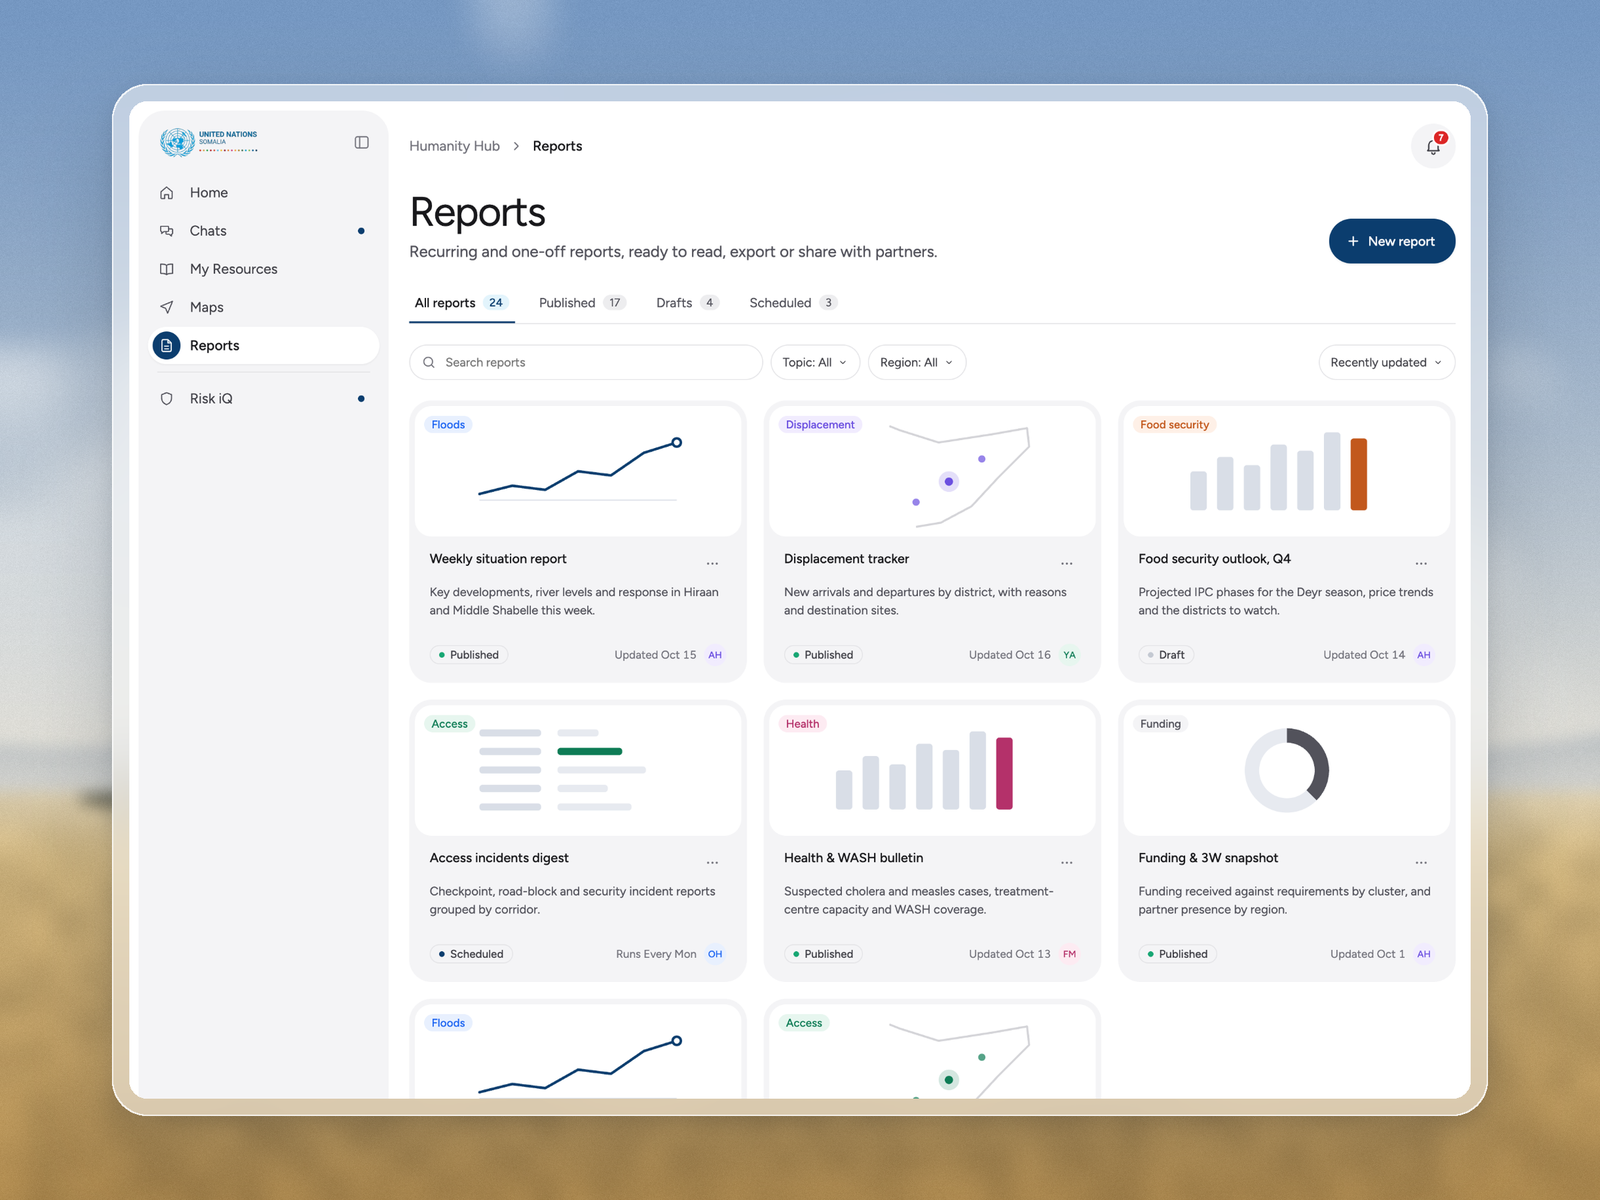
Task: Click Displacement tracker map thumbnail
Action: click(x=932, y=470)
